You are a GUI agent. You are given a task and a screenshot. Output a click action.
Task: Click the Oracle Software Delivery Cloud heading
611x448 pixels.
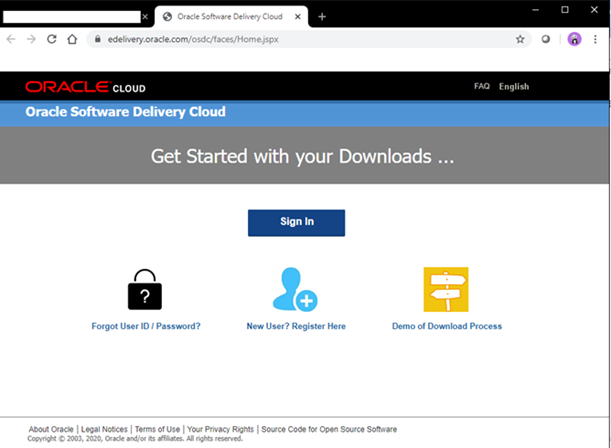[125, 112]
